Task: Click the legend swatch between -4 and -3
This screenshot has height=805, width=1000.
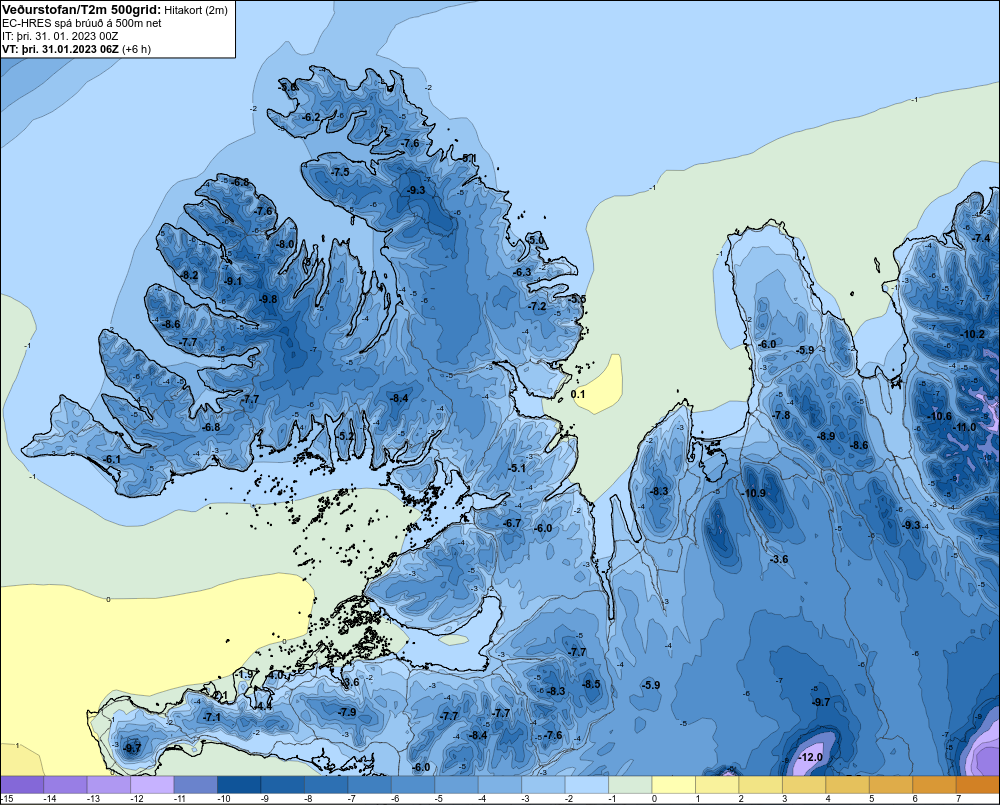Action: [500, 785]
